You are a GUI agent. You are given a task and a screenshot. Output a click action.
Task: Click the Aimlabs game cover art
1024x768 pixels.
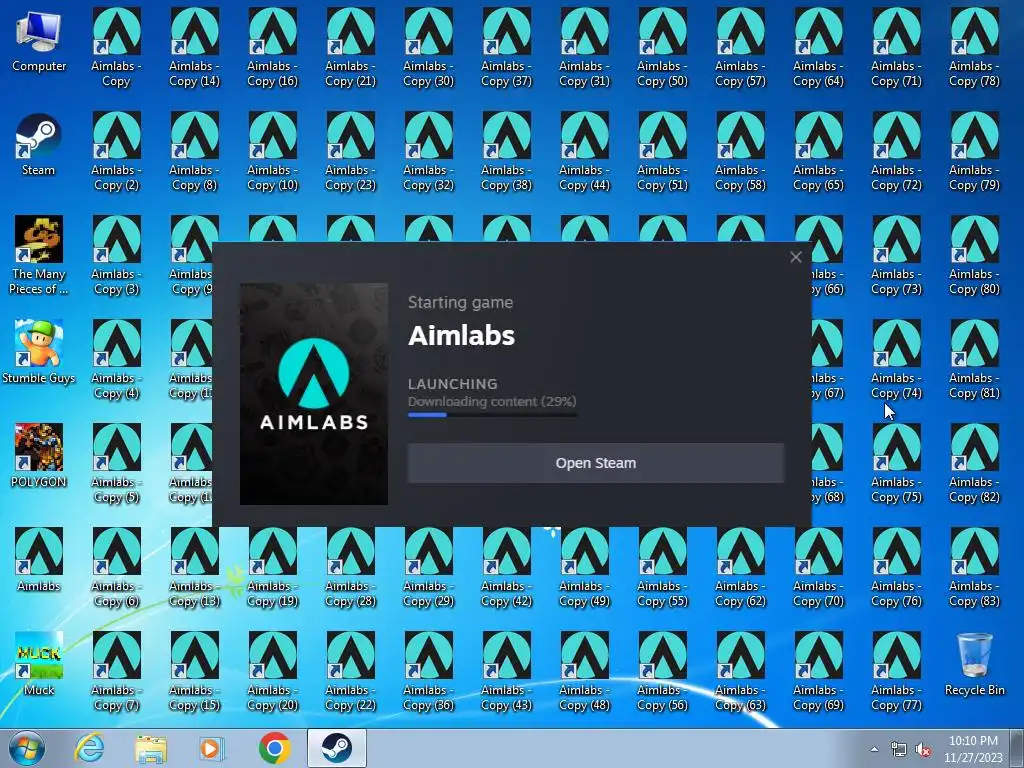[314, 394]
